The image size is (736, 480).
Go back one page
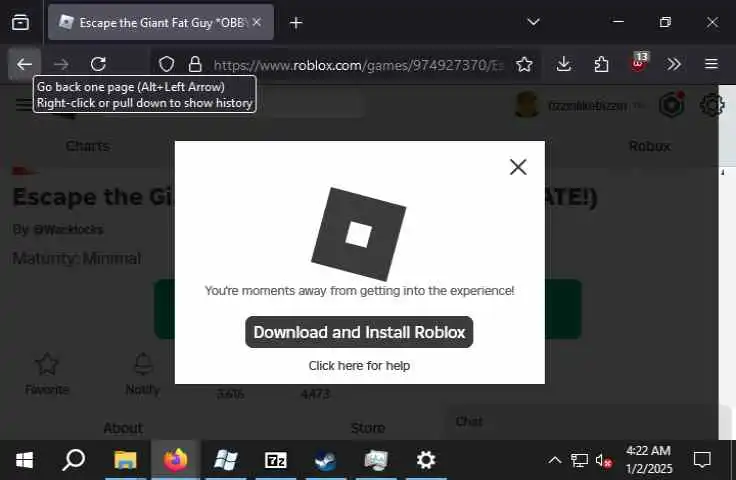24,64
